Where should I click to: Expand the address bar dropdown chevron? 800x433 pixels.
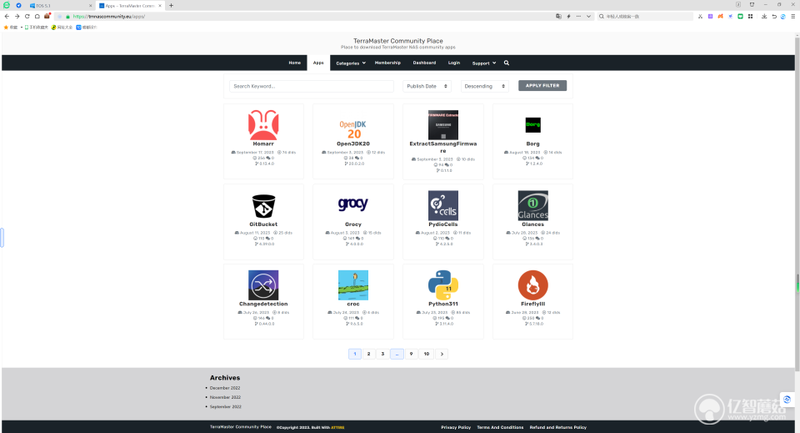[x=588, y=16]
